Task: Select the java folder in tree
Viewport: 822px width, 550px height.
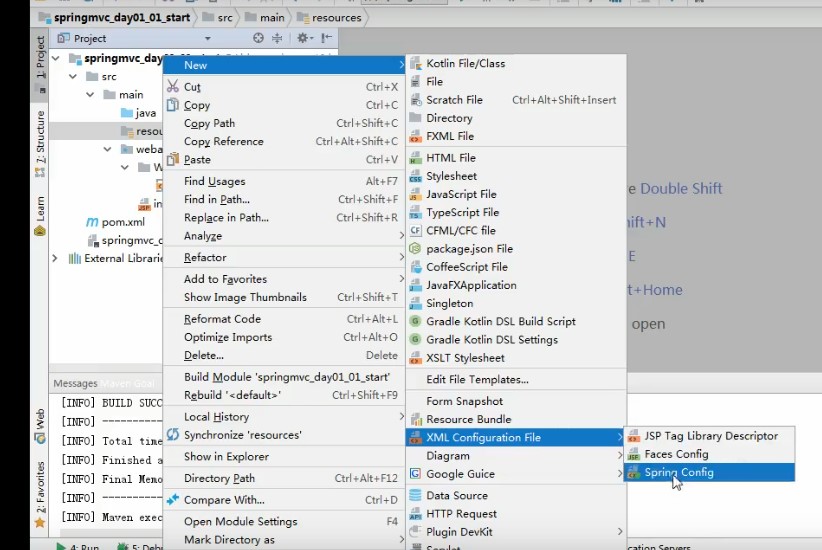Action: click(138, 113)
